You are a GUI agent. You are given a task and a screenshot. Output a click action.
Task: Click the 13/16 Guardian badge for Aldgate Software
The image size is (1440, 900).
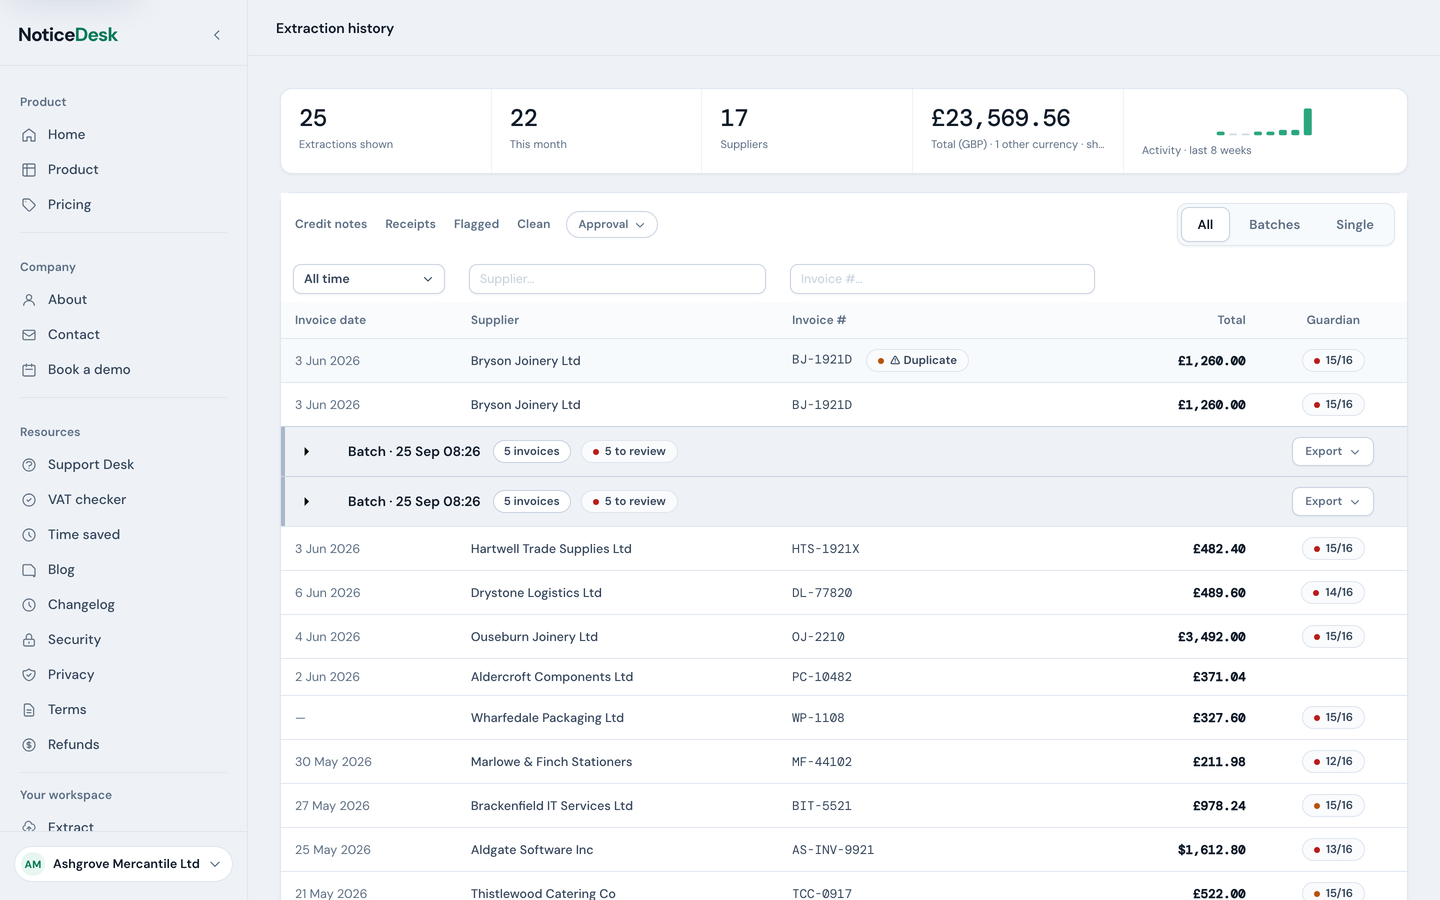click(x=1333, y=850)
